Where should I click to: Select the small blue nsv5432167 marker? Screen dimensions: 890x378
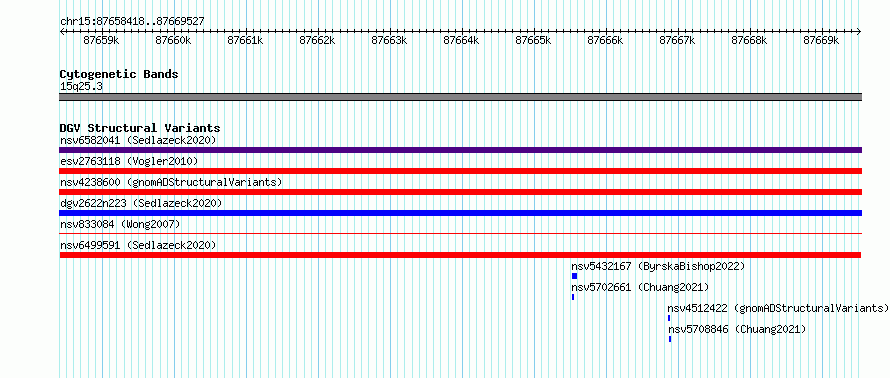[x=574, y=276]
